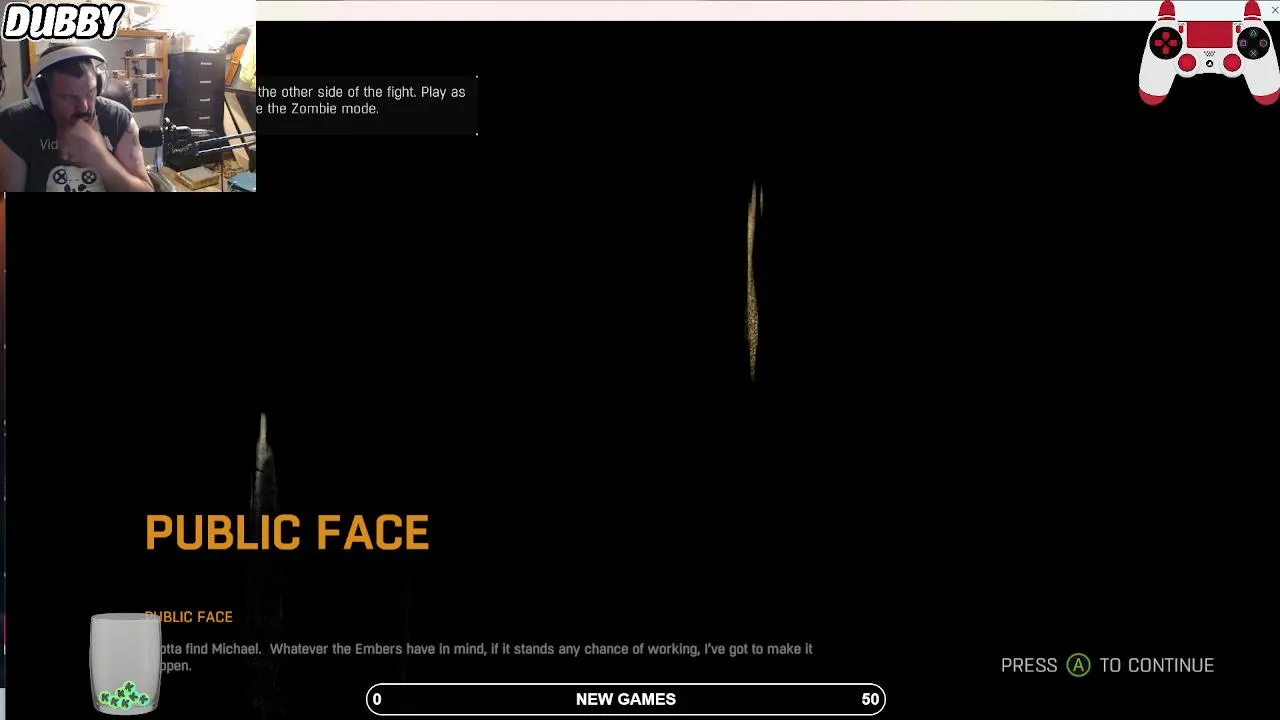Click the jar with green pieces

coord(125,663)
